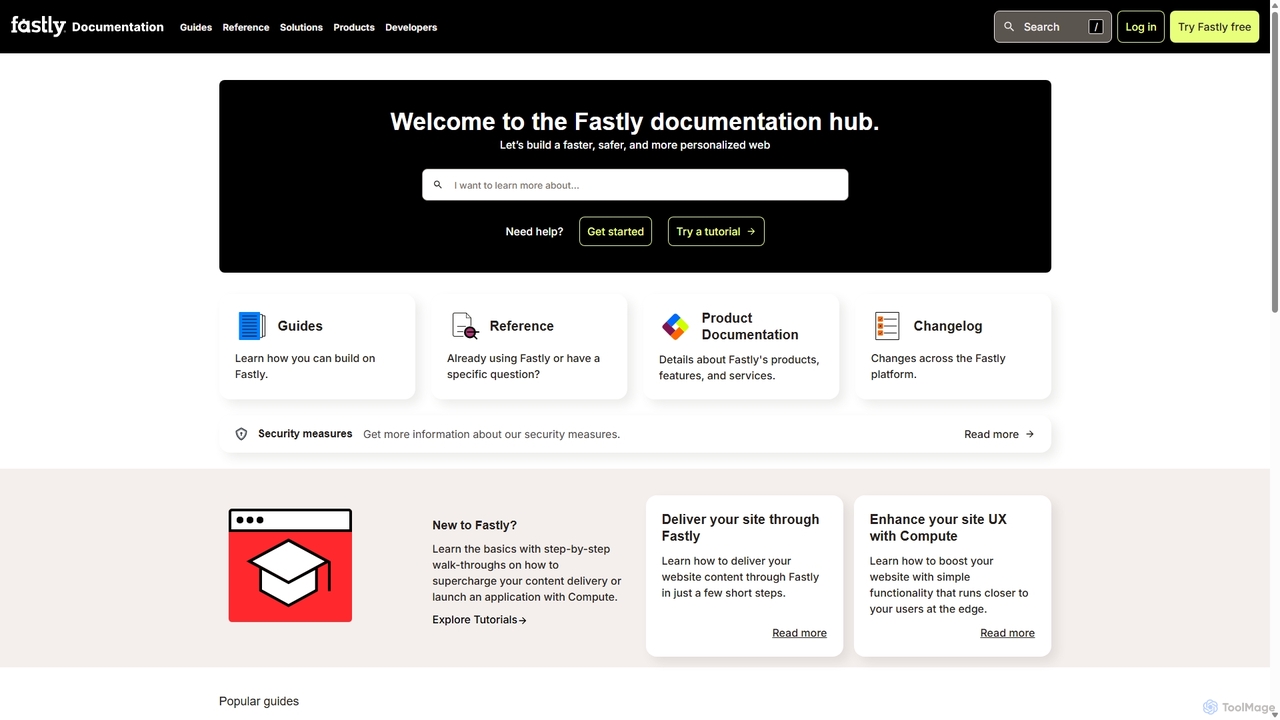Click the Get started button

coord(615,231)
